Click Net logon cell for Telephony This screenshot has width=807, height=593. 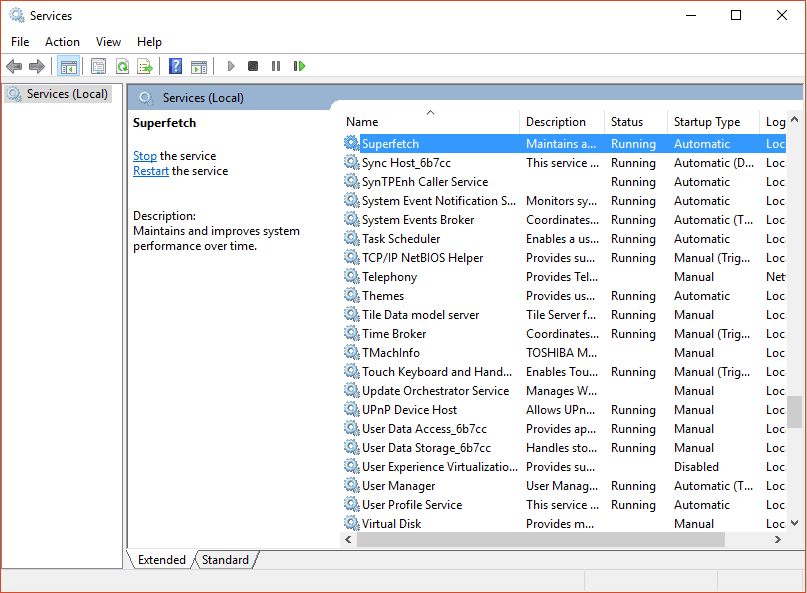[775, 276]
